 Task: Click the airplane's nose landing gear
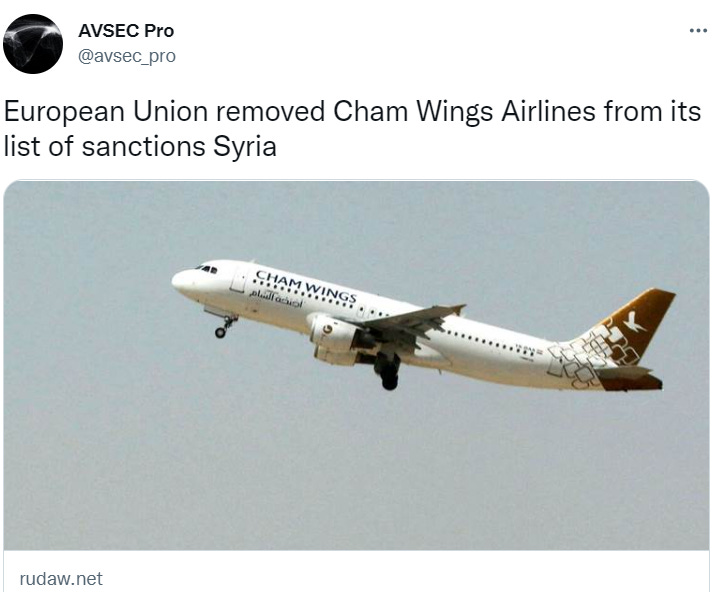coord(226,325)
